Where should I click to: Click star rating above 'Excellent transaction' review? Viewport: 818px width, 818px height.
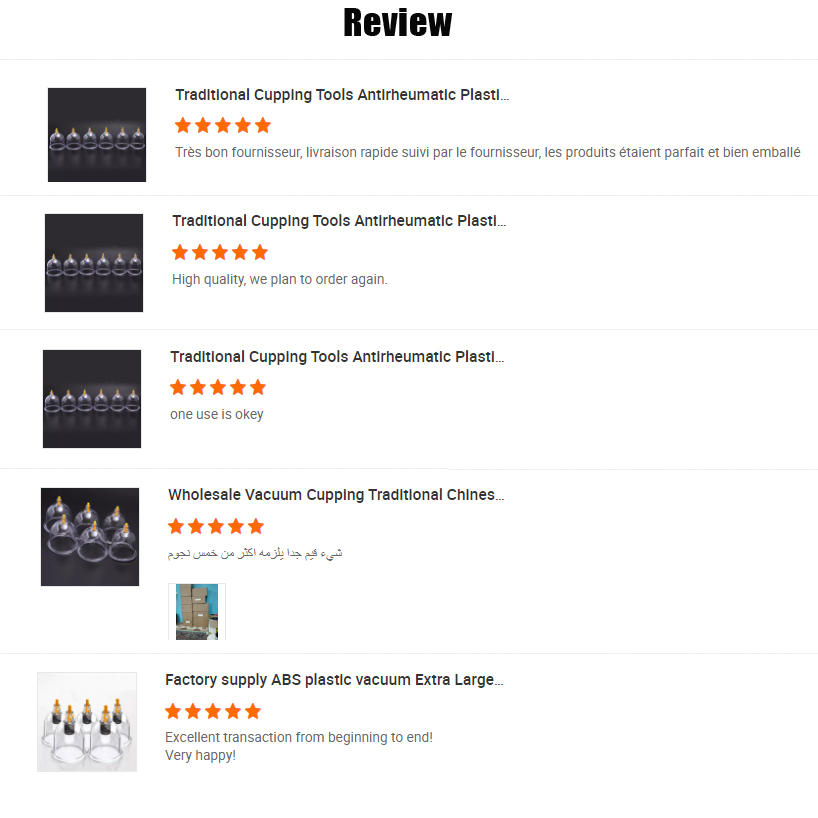pos(212,711)
